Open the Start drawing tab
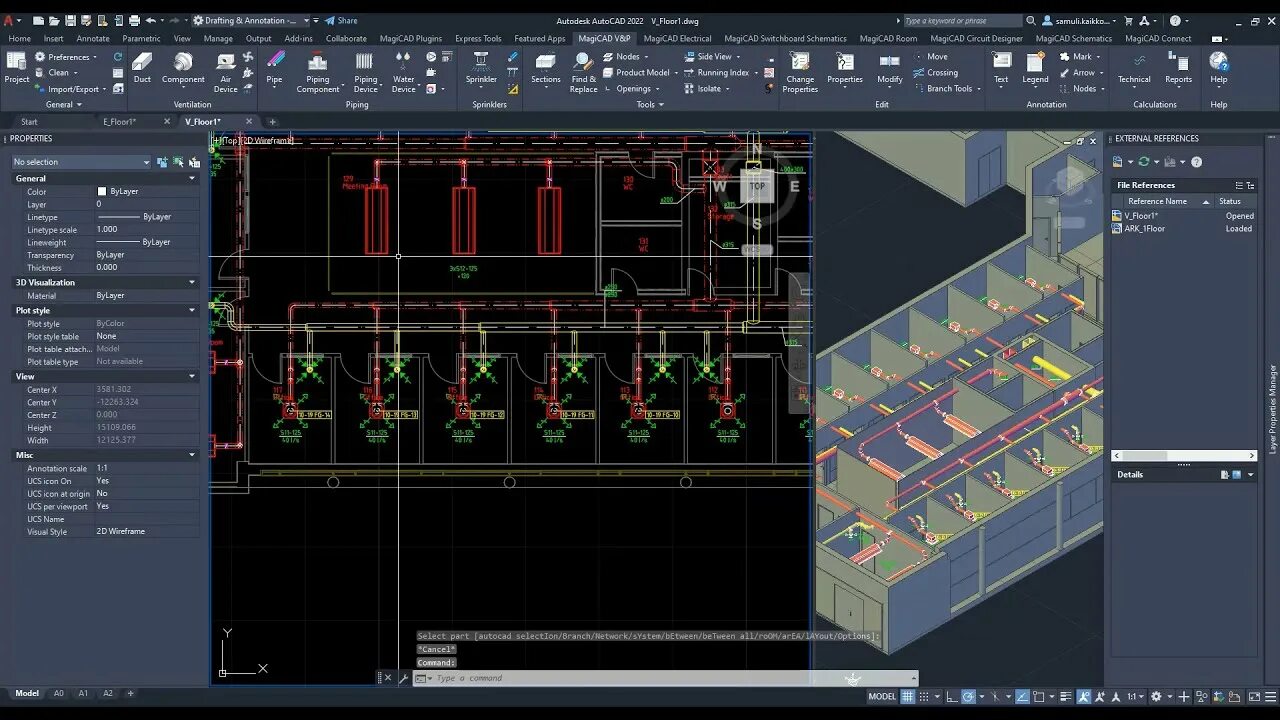 29,121
